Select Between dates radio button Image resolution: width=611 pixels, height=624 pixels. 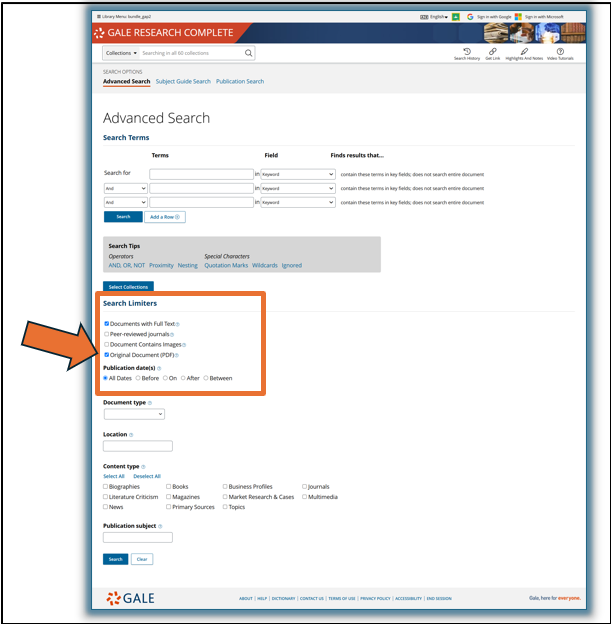click(206, 378)
